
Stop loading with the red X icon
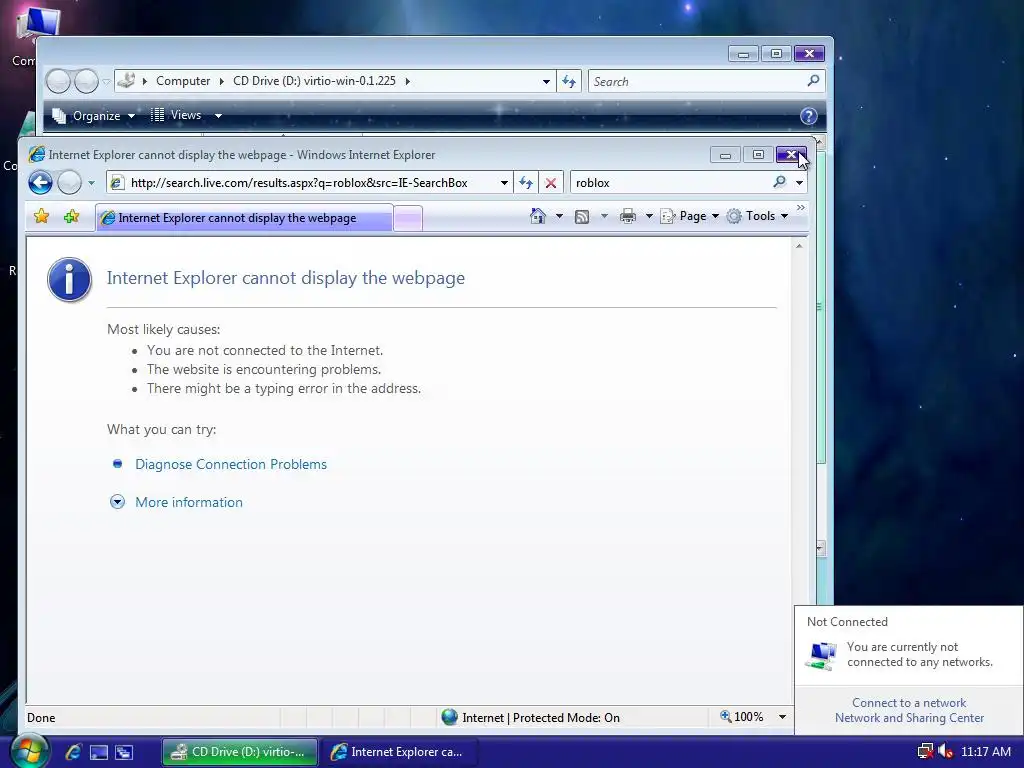[x=551, y=183]
